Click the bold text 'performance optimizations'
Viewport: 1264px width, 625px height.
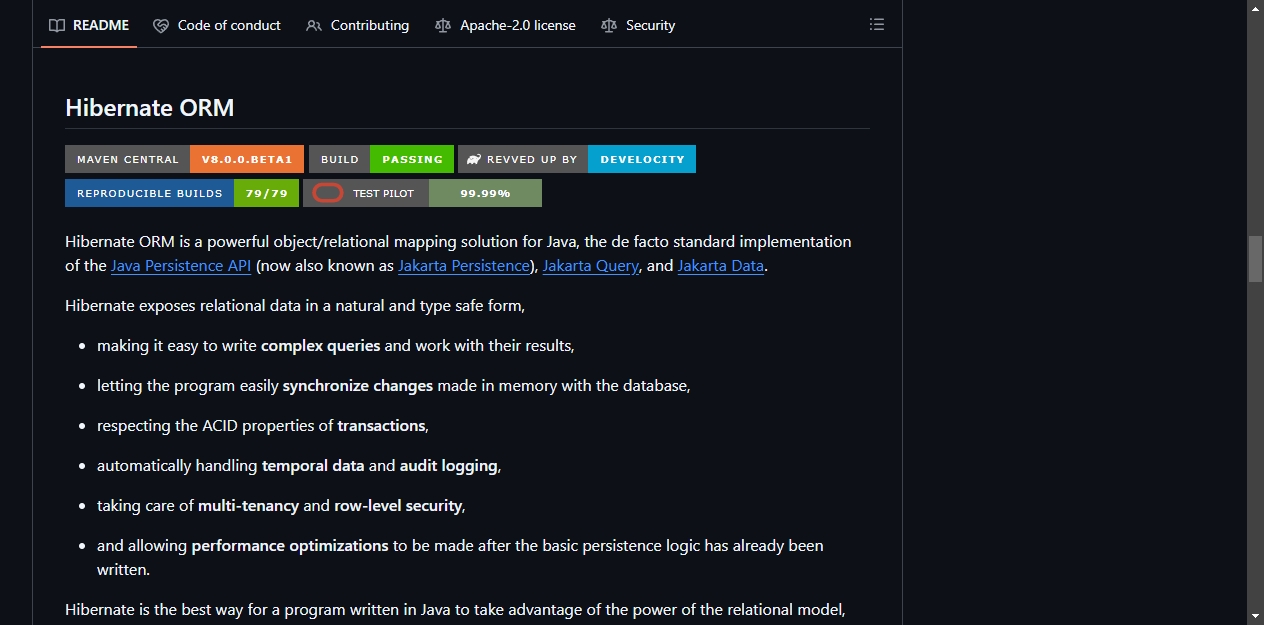point(290,546)
